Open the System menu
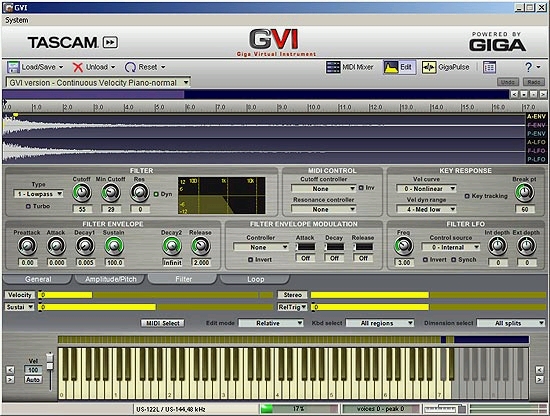Screen dimensions: 550x416 point(16,20)
